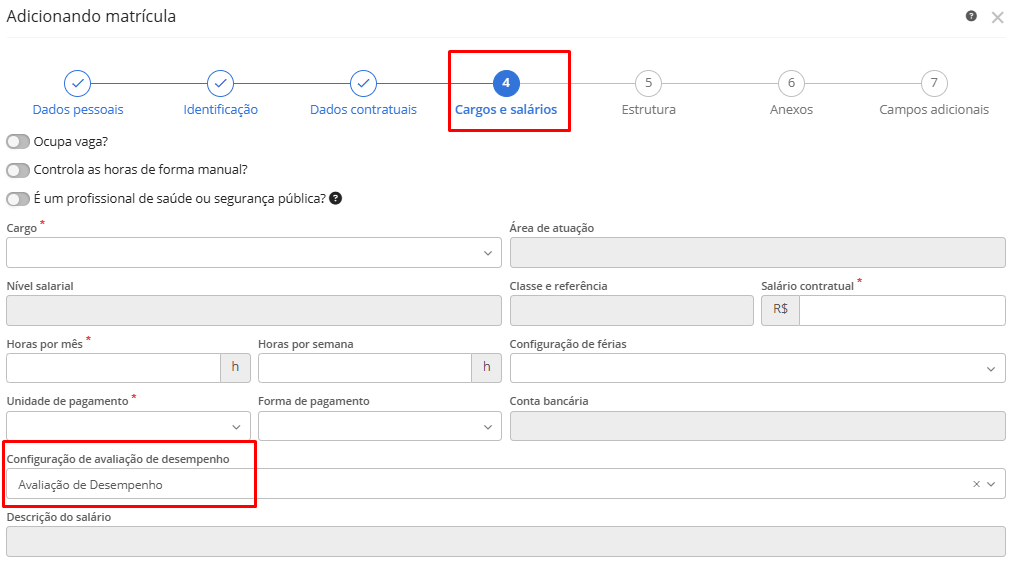Expand the Forma de pagamento dropdown
Screen dimensions: 1013x573
[379, 427]
